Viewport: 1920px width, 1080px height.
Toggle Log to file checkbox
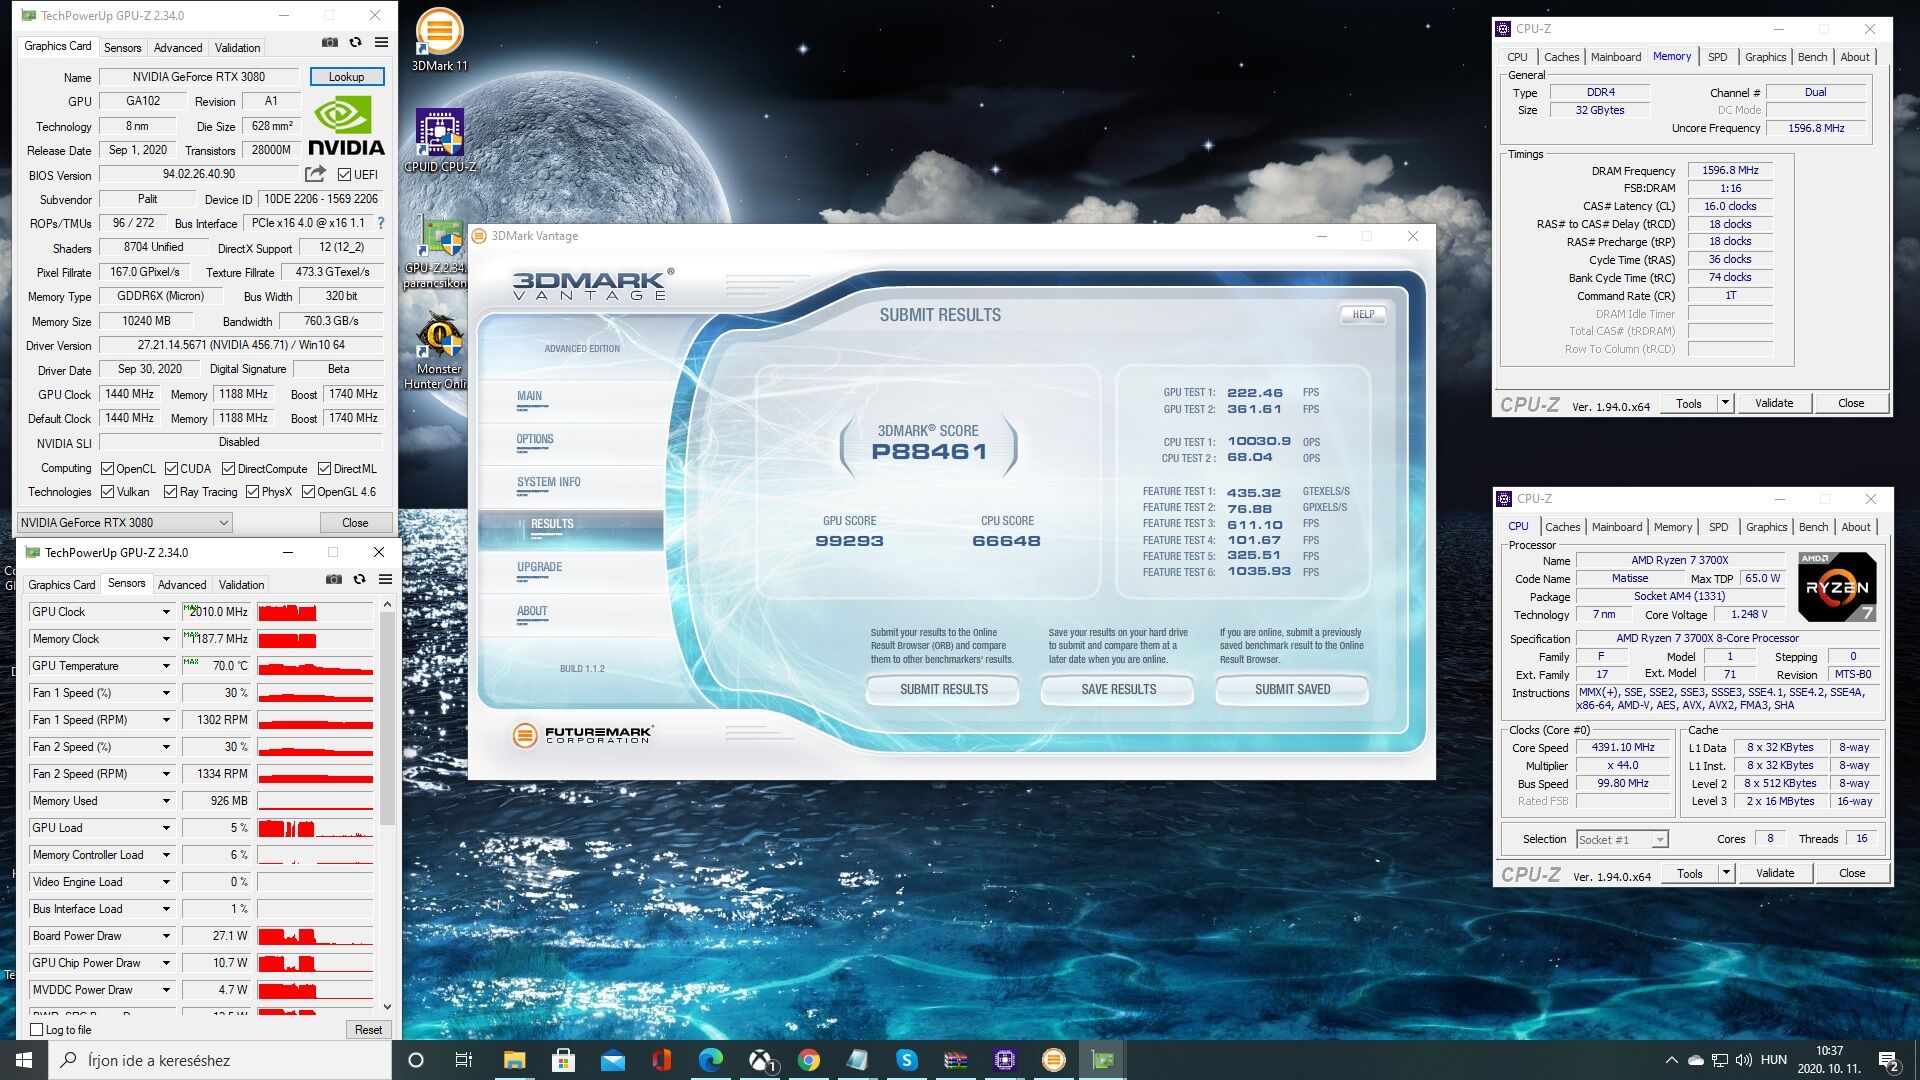pyautogui.click(x=37, y=1029)
